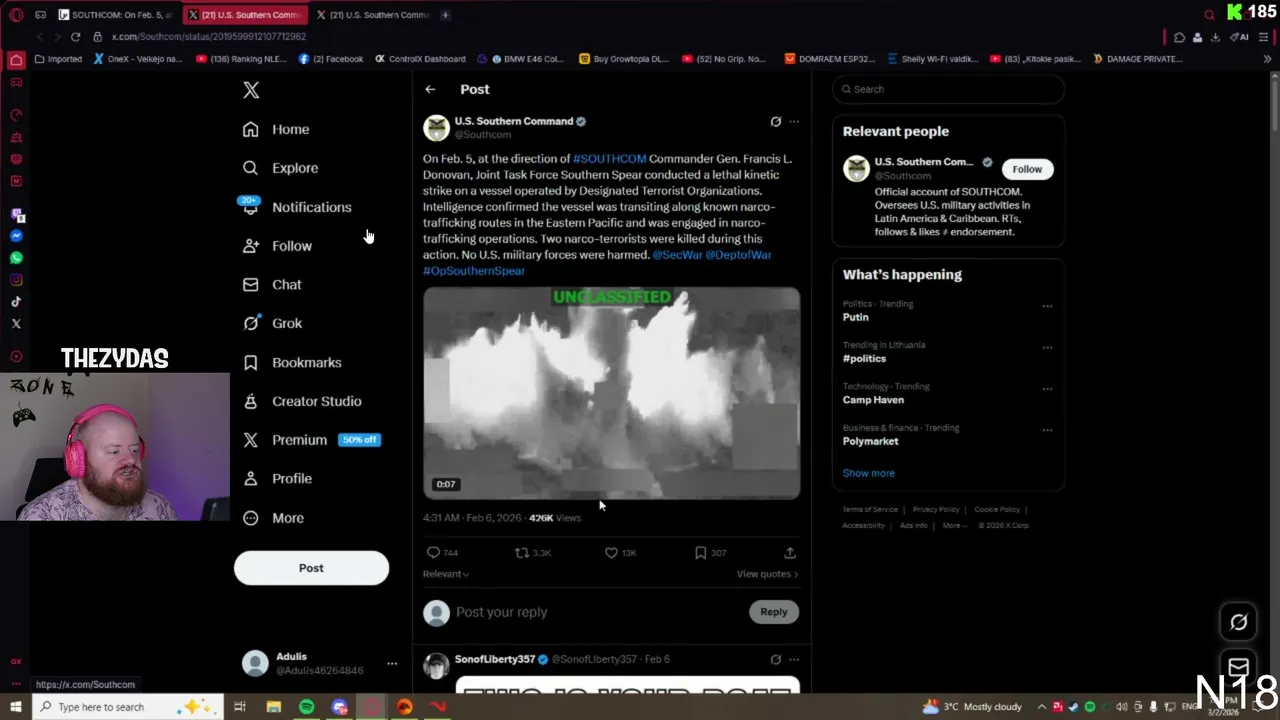Open the Imported bookmarks folder

(x=58, y=59)
